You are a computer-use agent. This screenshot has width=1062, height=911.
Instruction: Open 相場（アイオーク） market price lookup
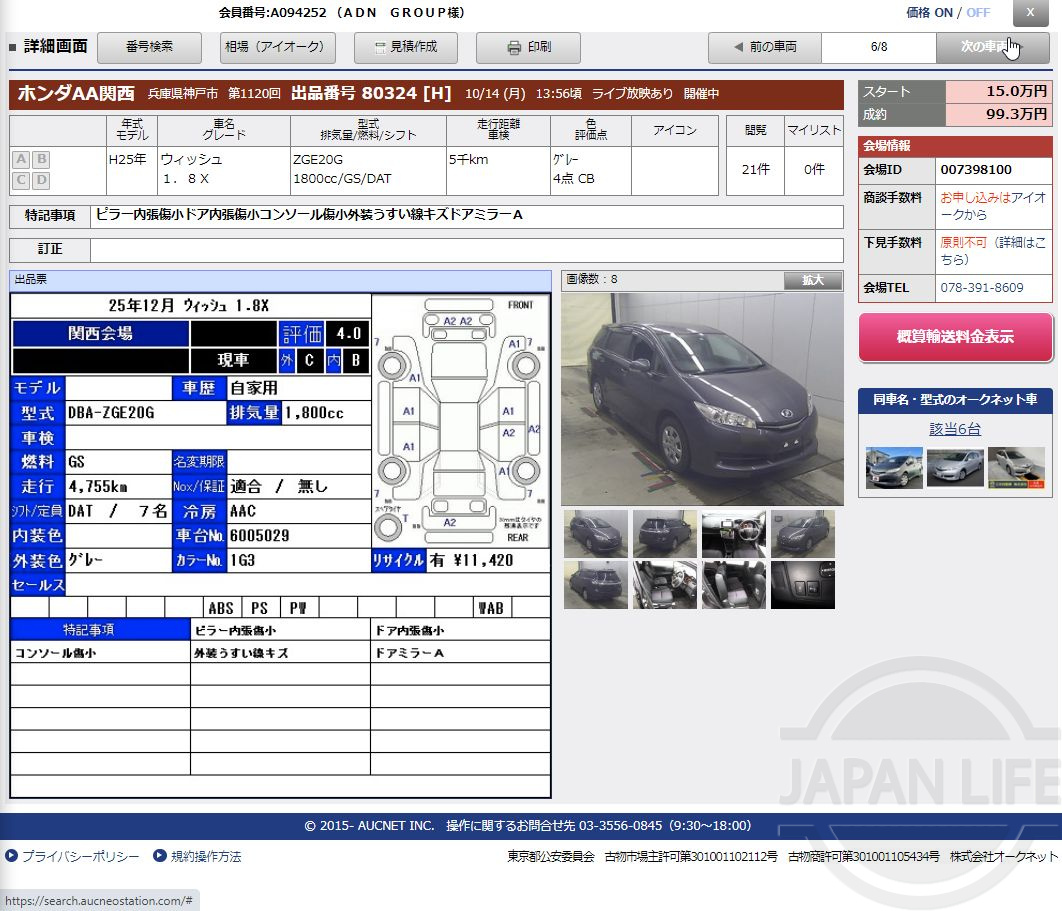click(x=277, y=47)
